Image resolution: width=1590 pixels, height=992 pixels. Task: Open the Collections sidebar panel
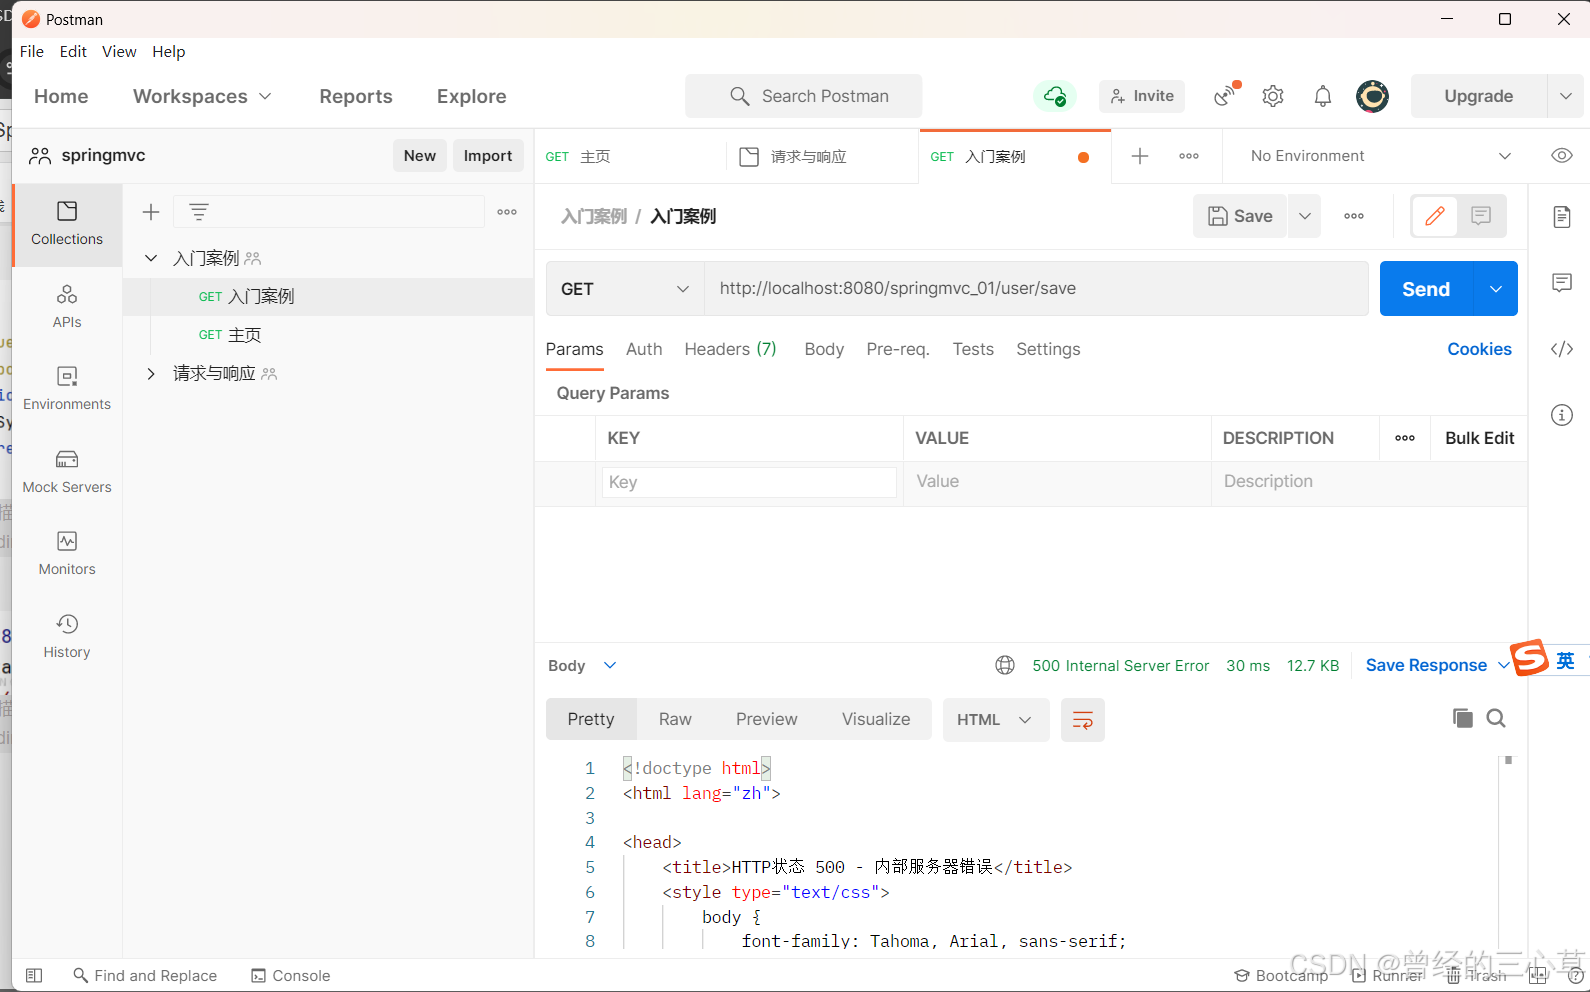[67, 224]
